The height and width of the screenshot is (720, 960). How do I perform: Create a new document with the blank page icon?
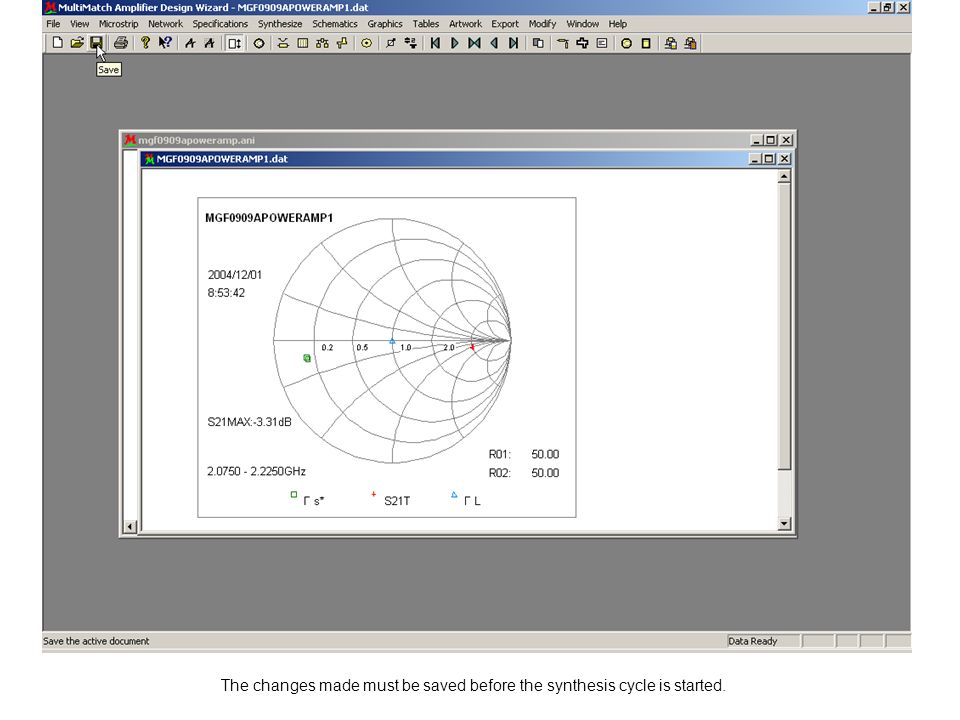click(57, 43)
